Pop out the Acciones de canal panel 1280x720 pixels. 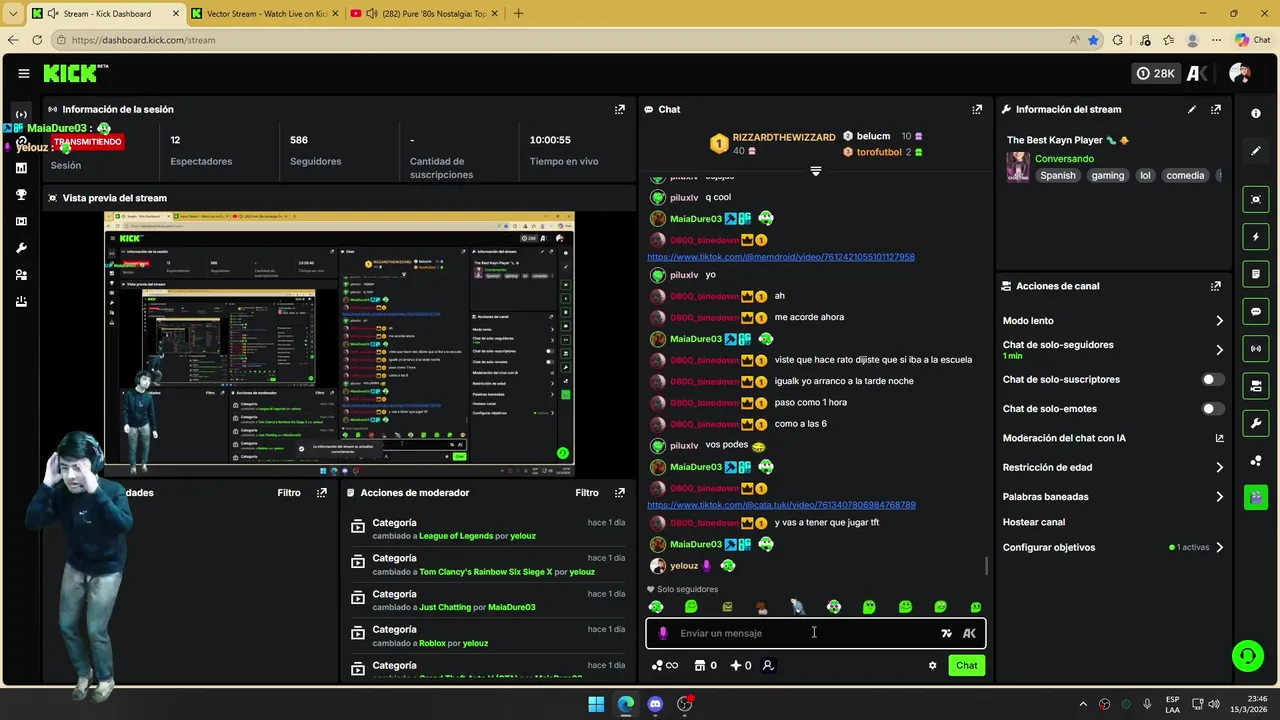pos(1216,286)
